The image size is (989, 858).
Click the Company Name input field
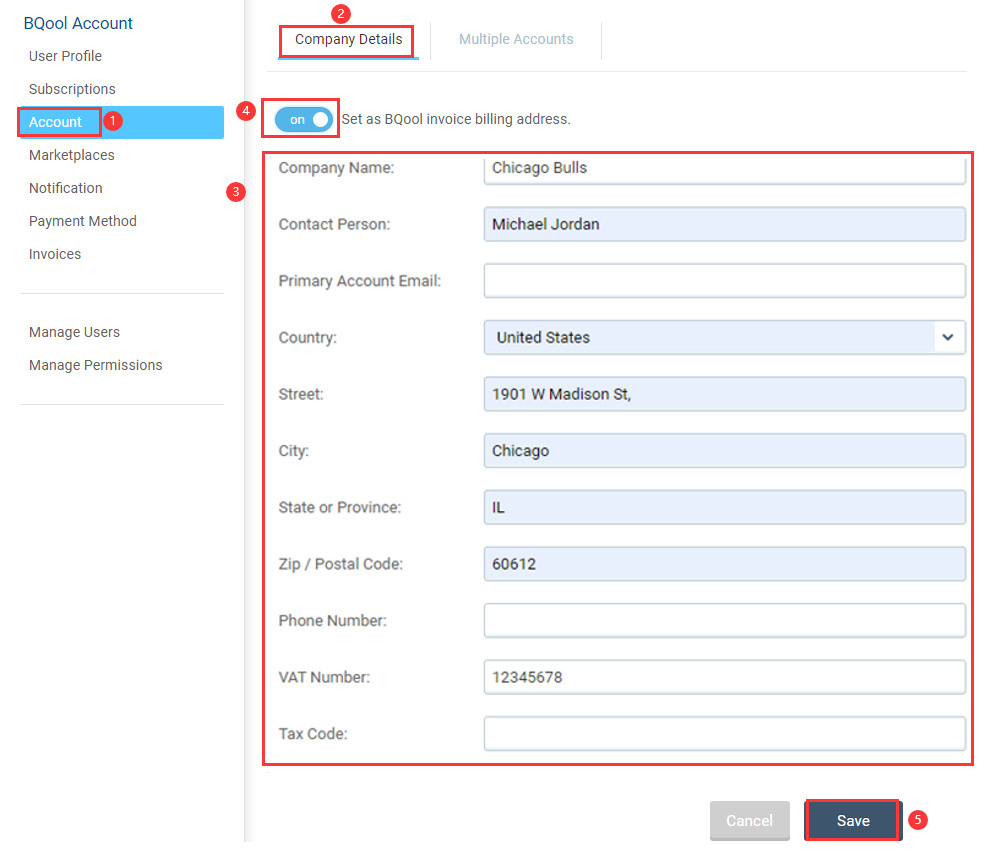coord(724,169)
